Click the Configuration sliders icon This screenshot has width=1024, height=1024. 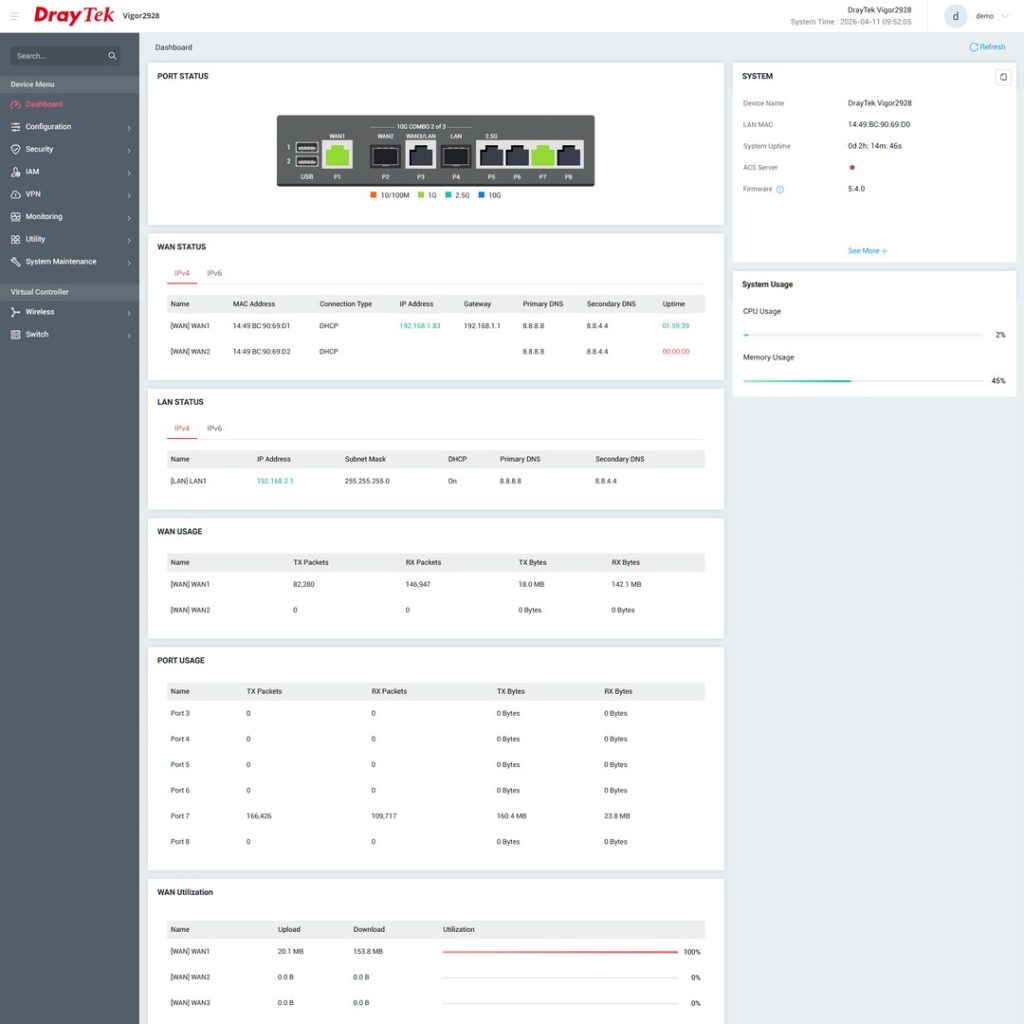16,127
